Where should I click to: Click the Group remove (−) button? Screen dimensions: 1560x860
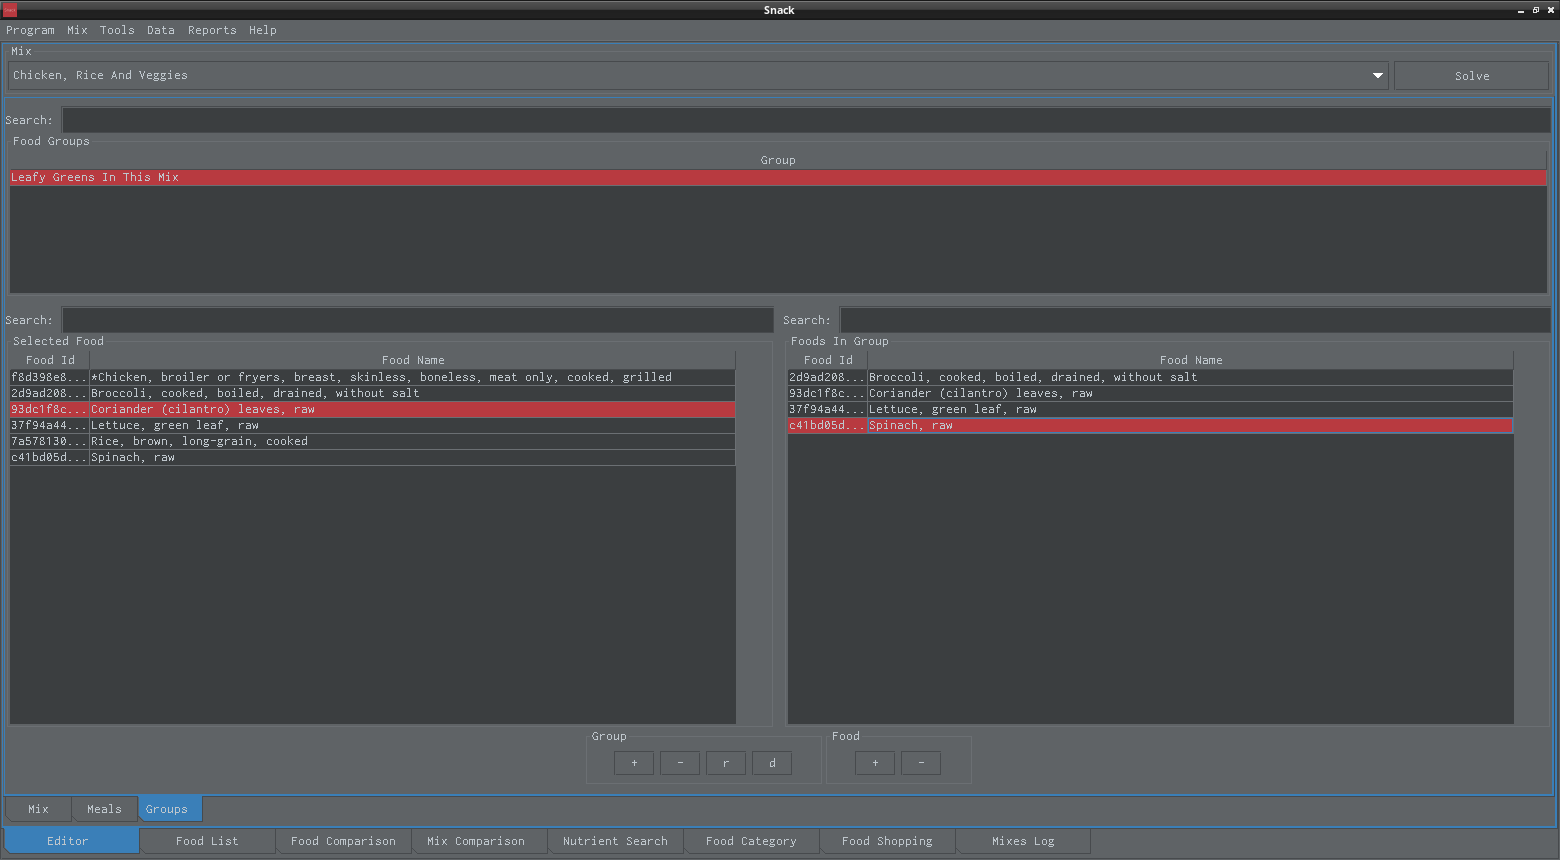coord(680,763)
